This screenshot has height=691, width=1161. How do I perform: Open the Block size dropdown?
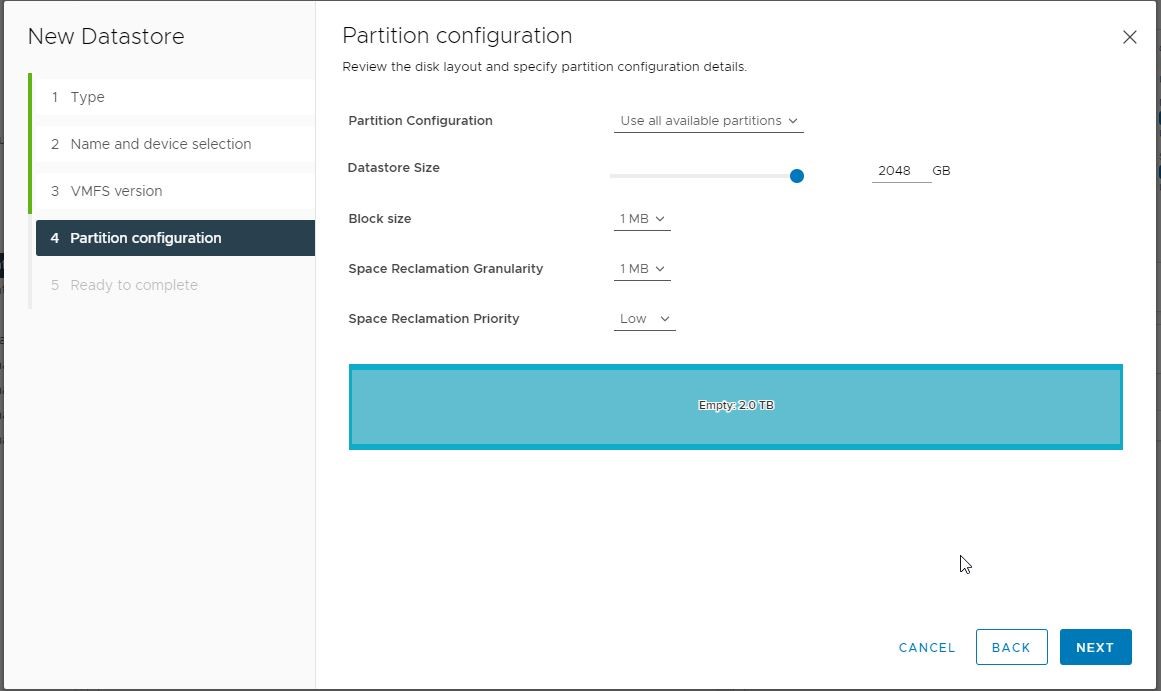pos(641,218)
